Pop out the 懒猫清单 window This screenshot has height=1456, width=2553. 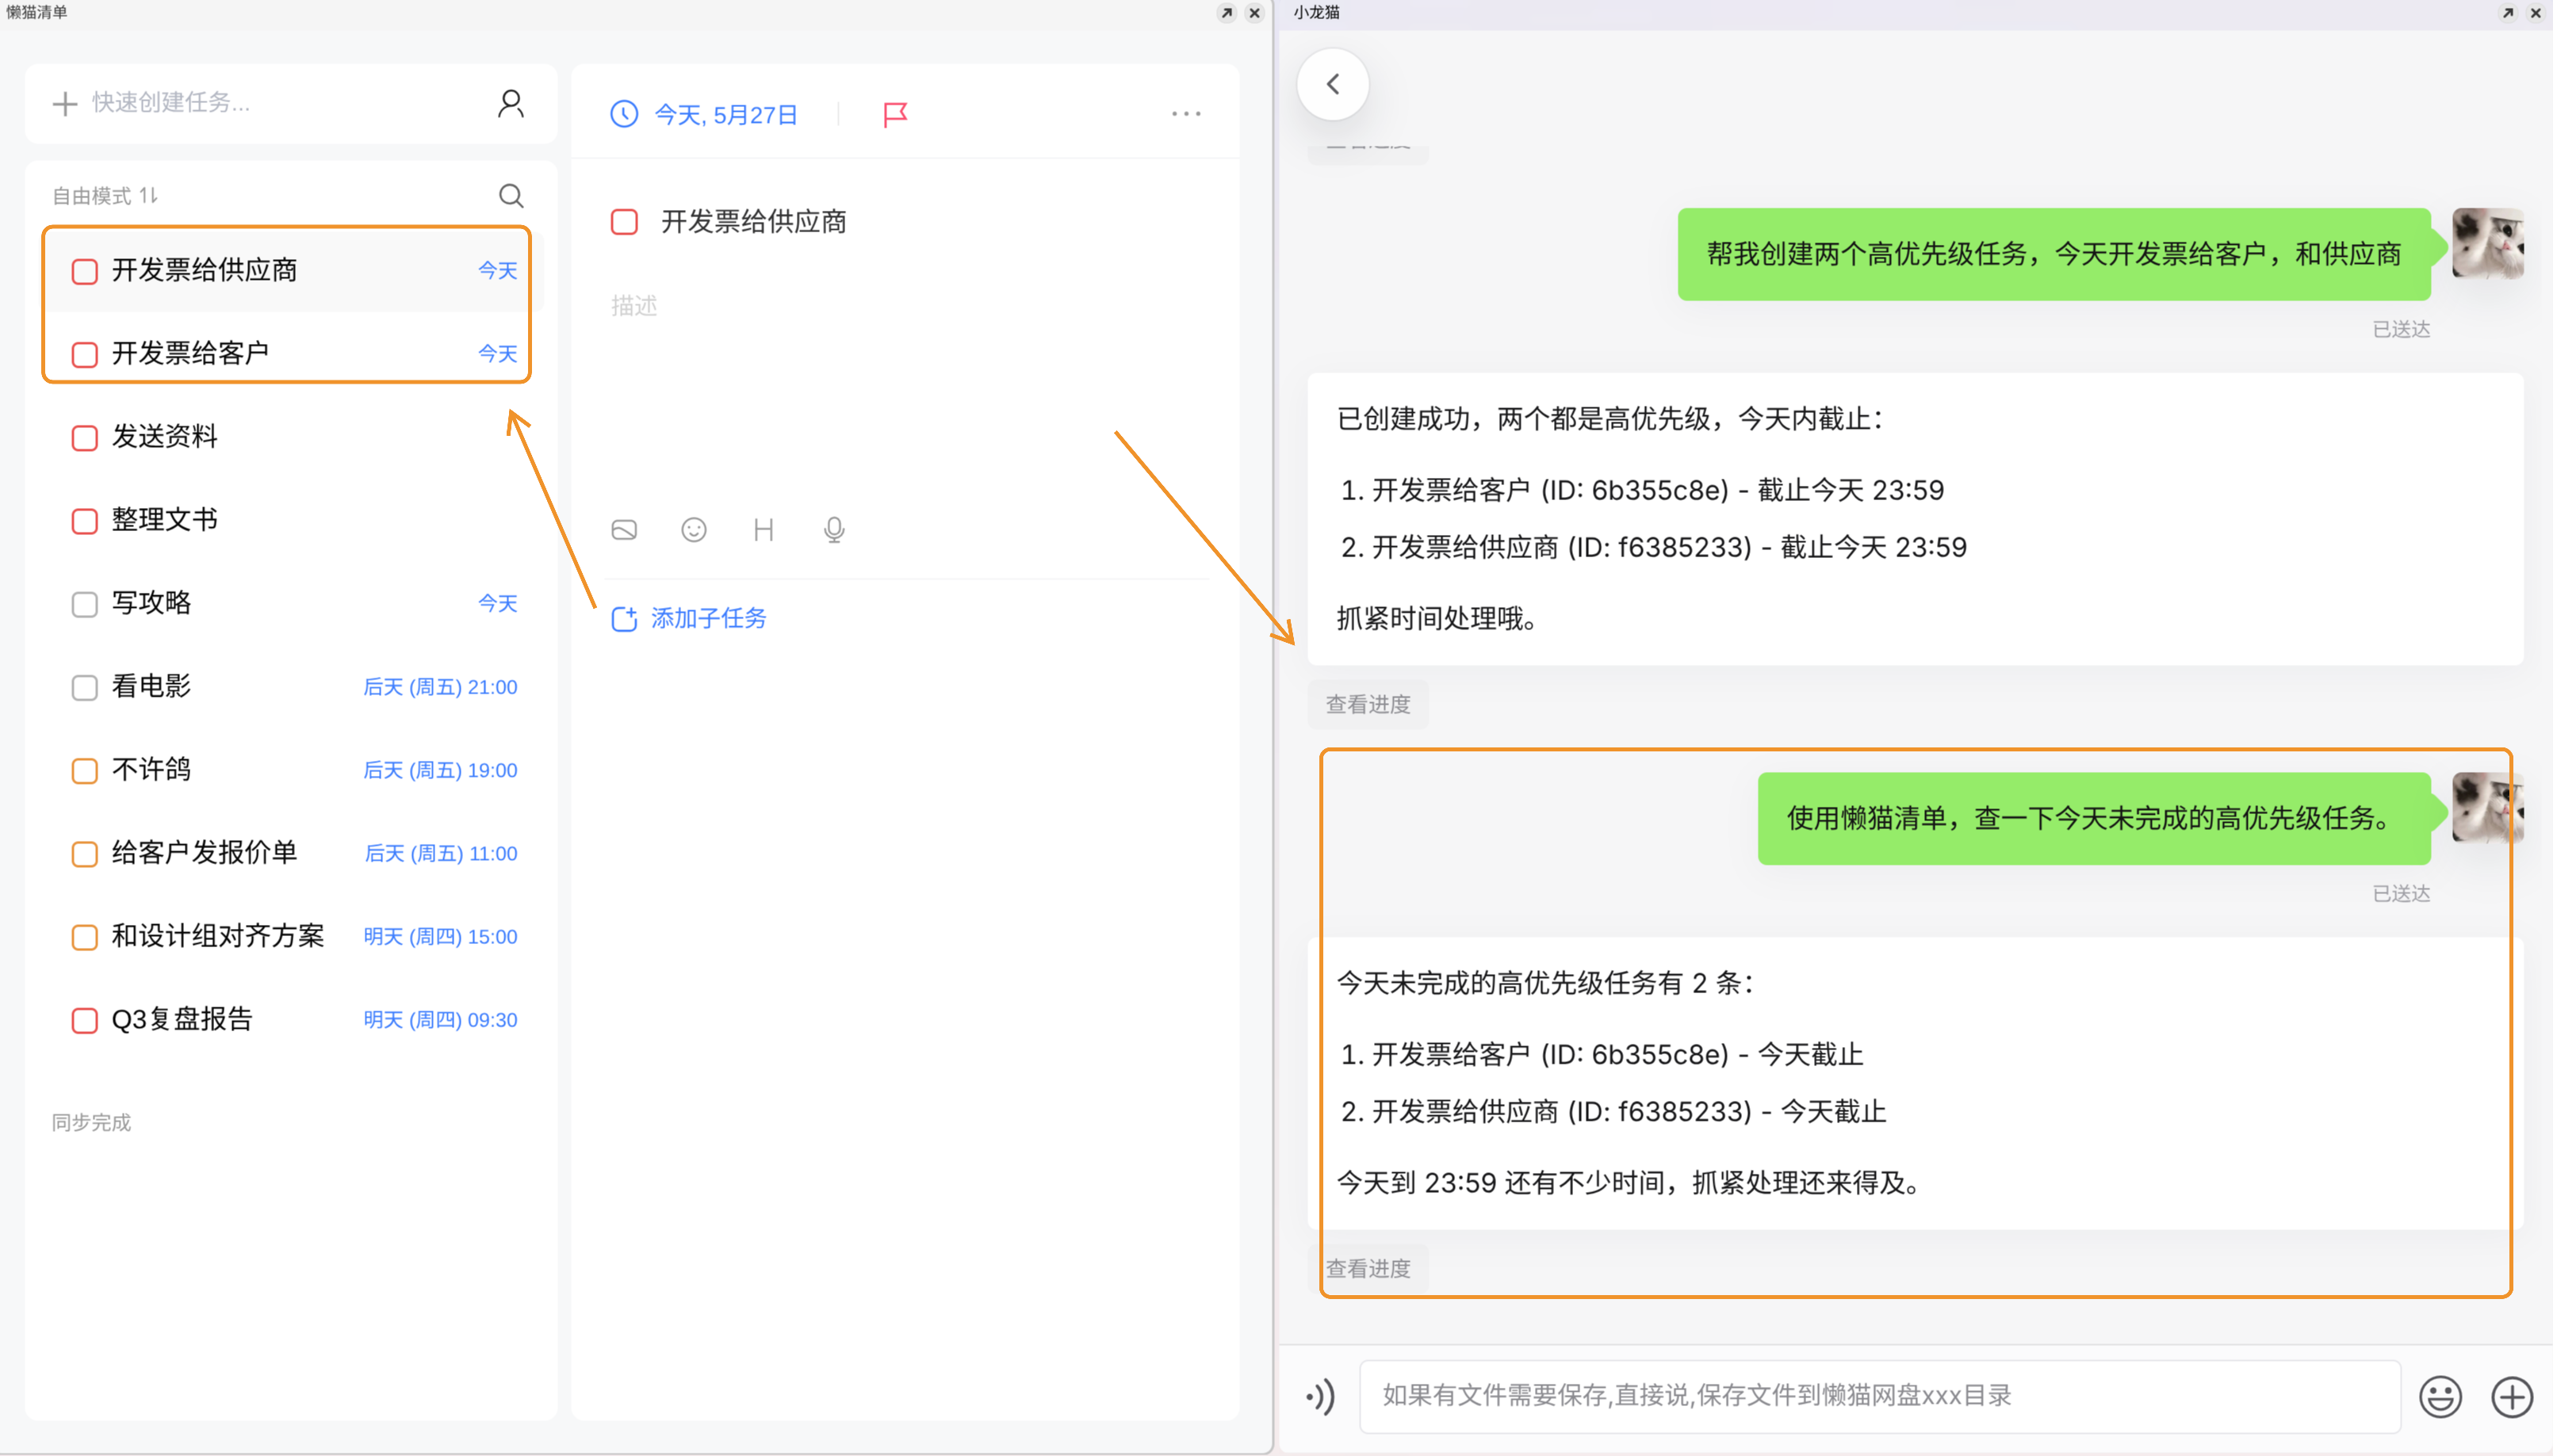[x=1227, y=13]
